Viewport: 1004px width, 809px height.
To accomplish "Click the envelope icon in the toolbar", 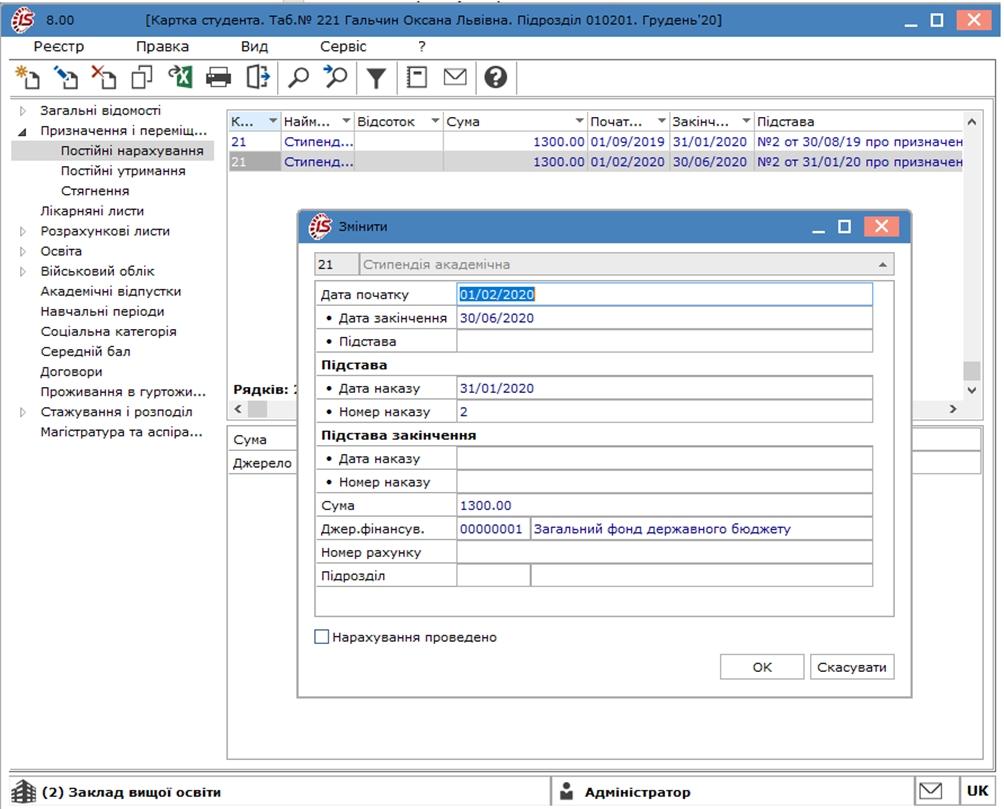I will coord(455,77).
